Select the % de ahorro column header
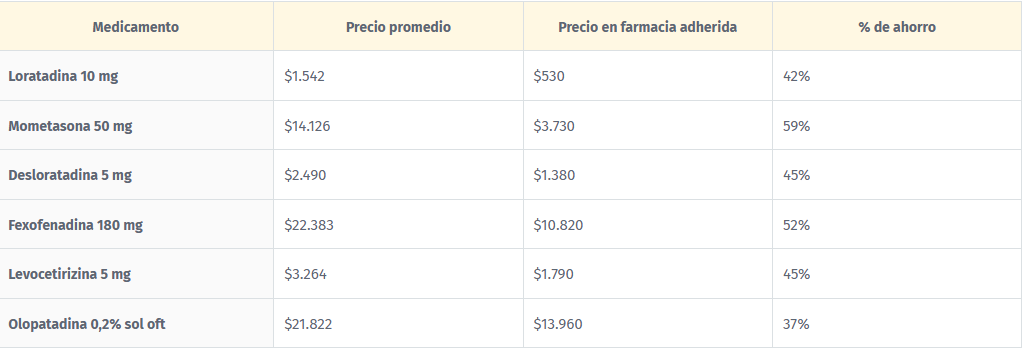Viewport: 1026px width, 360px height. pos(897,27)
